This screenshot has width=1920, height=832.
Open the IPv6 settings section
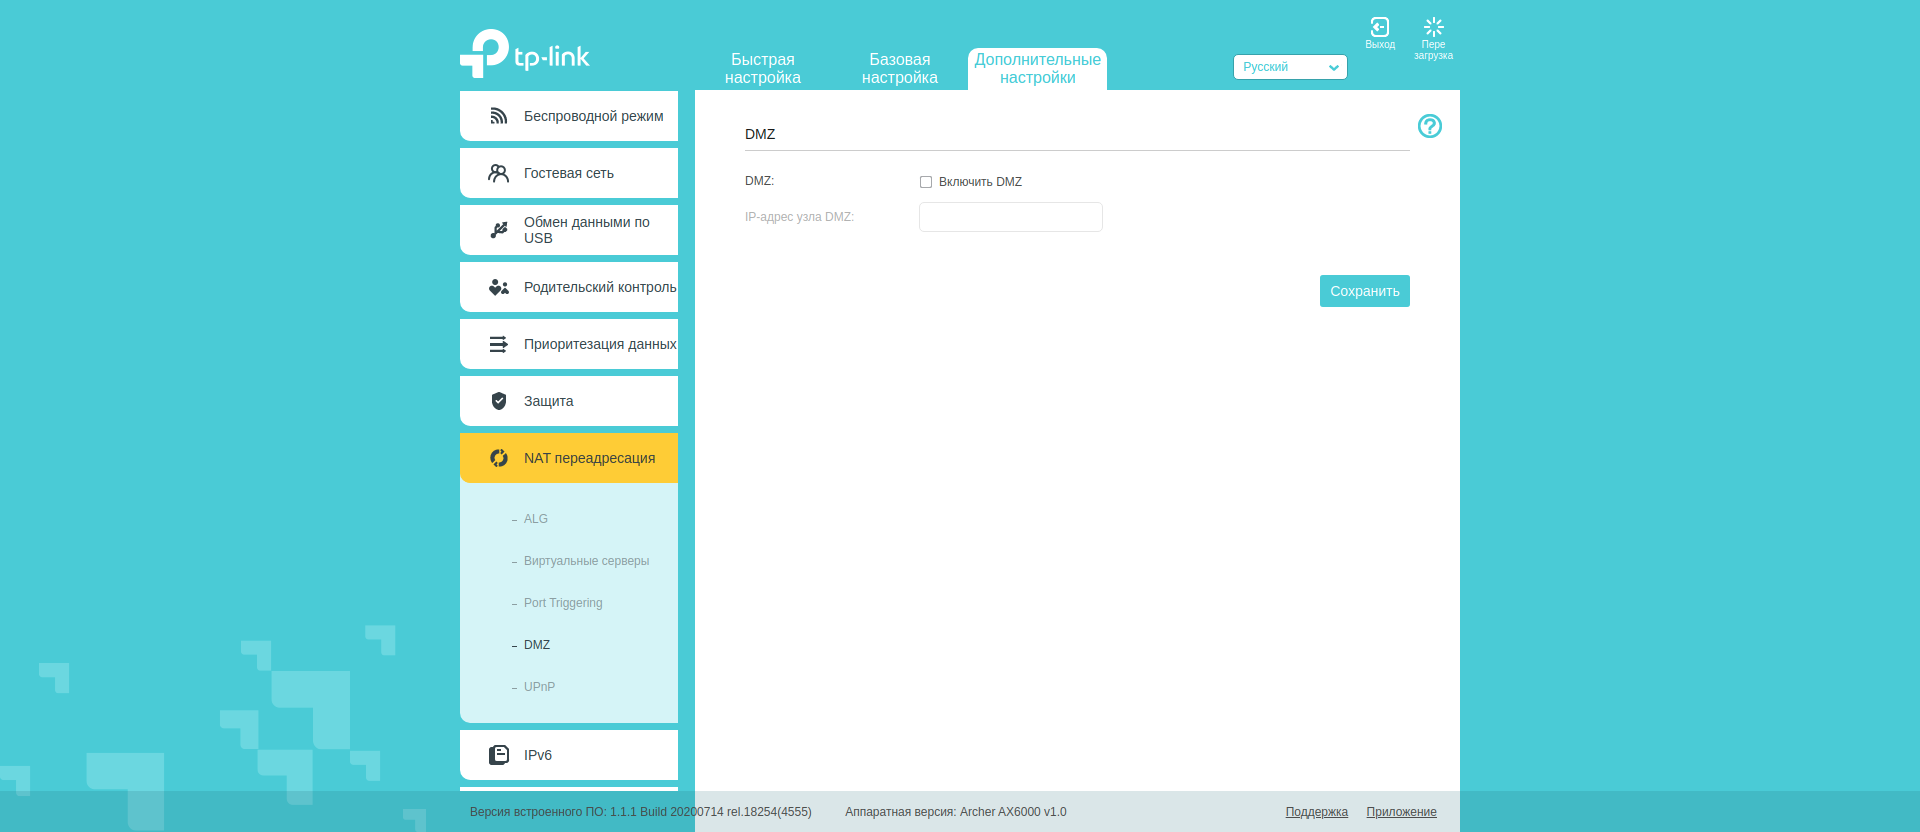569,755
